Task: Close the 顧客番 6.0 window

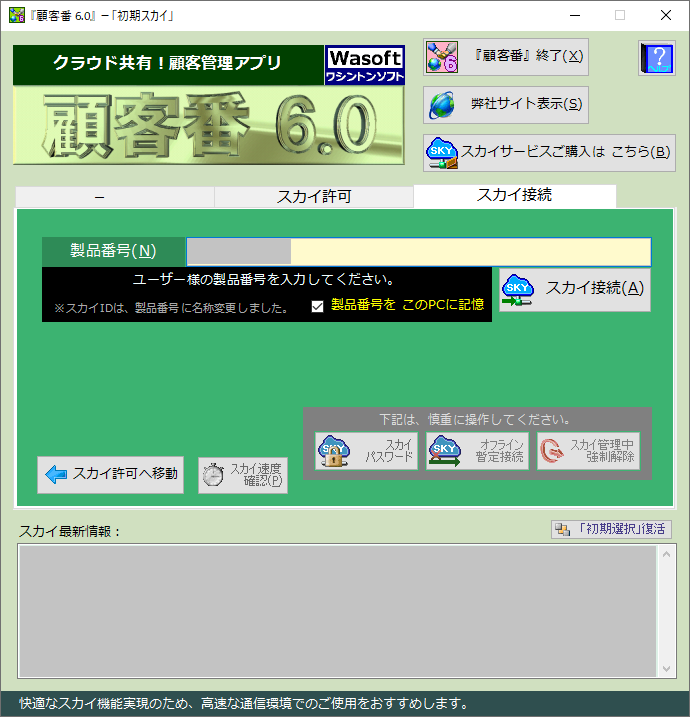Action: click(x=666, y=16)
